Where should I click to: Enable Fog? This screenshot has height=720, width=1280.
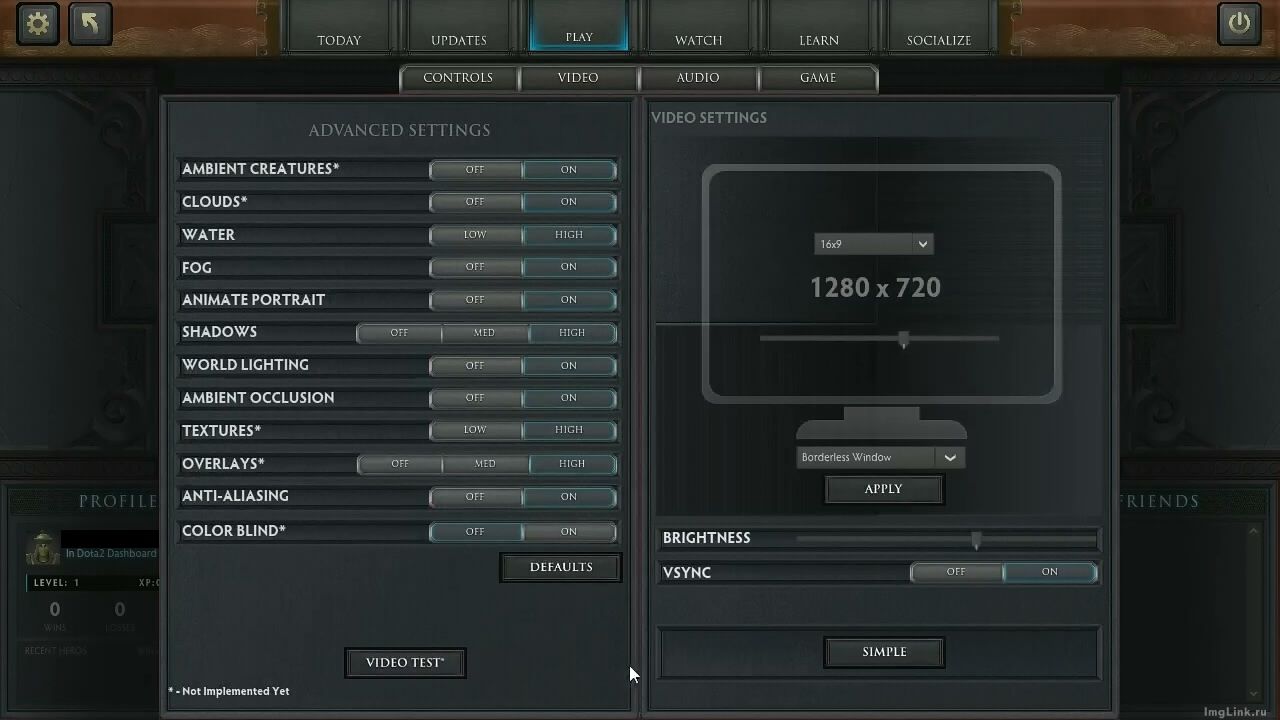[569, 267]
